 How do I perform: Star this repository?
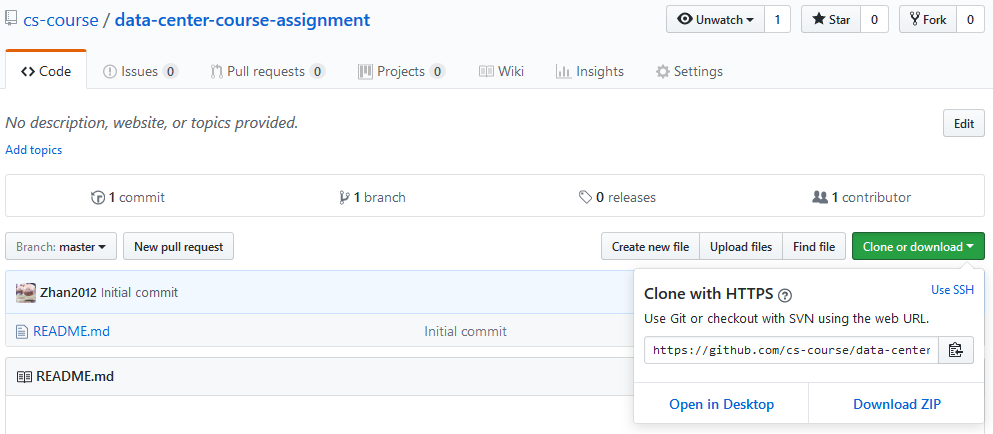click(x=829, y=19)
